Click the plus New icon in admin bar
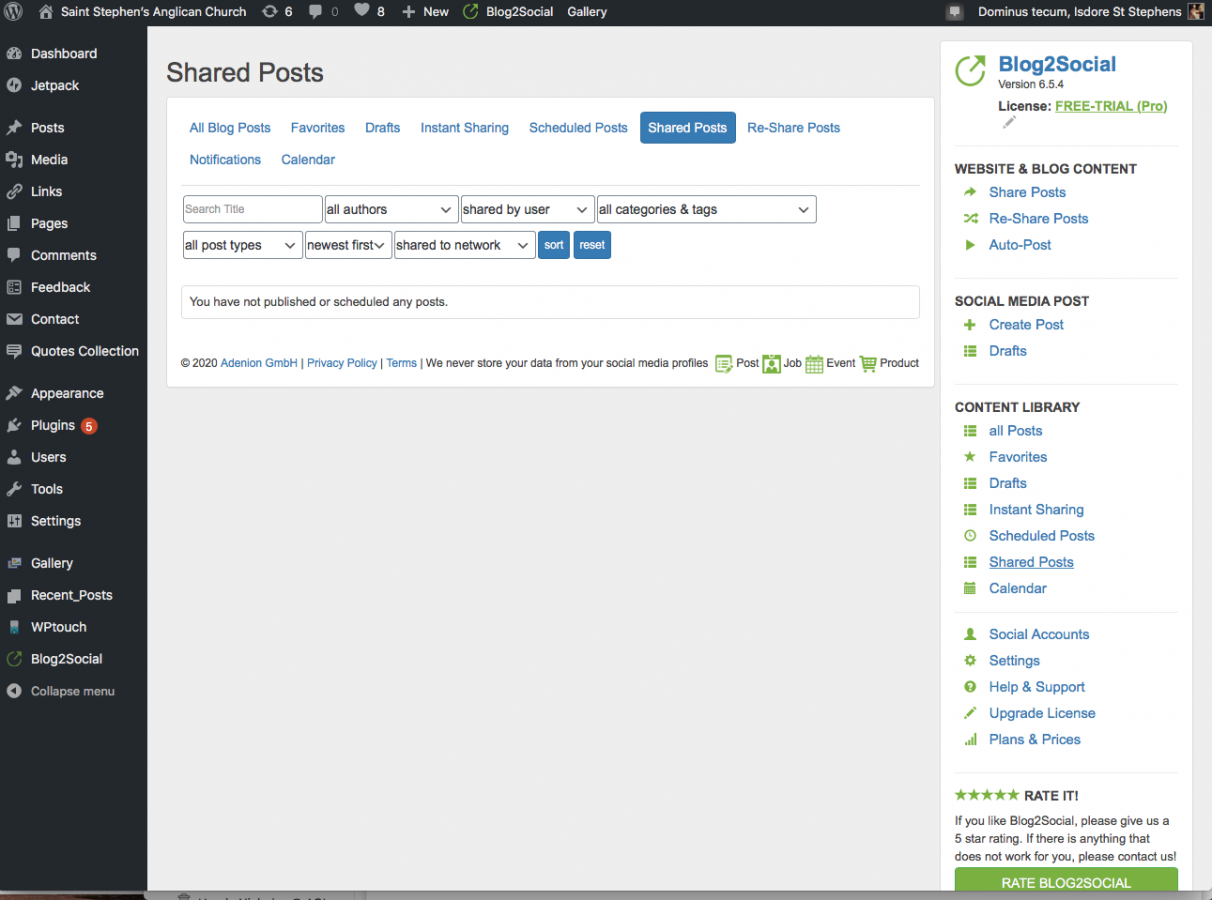Screen dimensions: 1212x900 click(x=408, y=12)
